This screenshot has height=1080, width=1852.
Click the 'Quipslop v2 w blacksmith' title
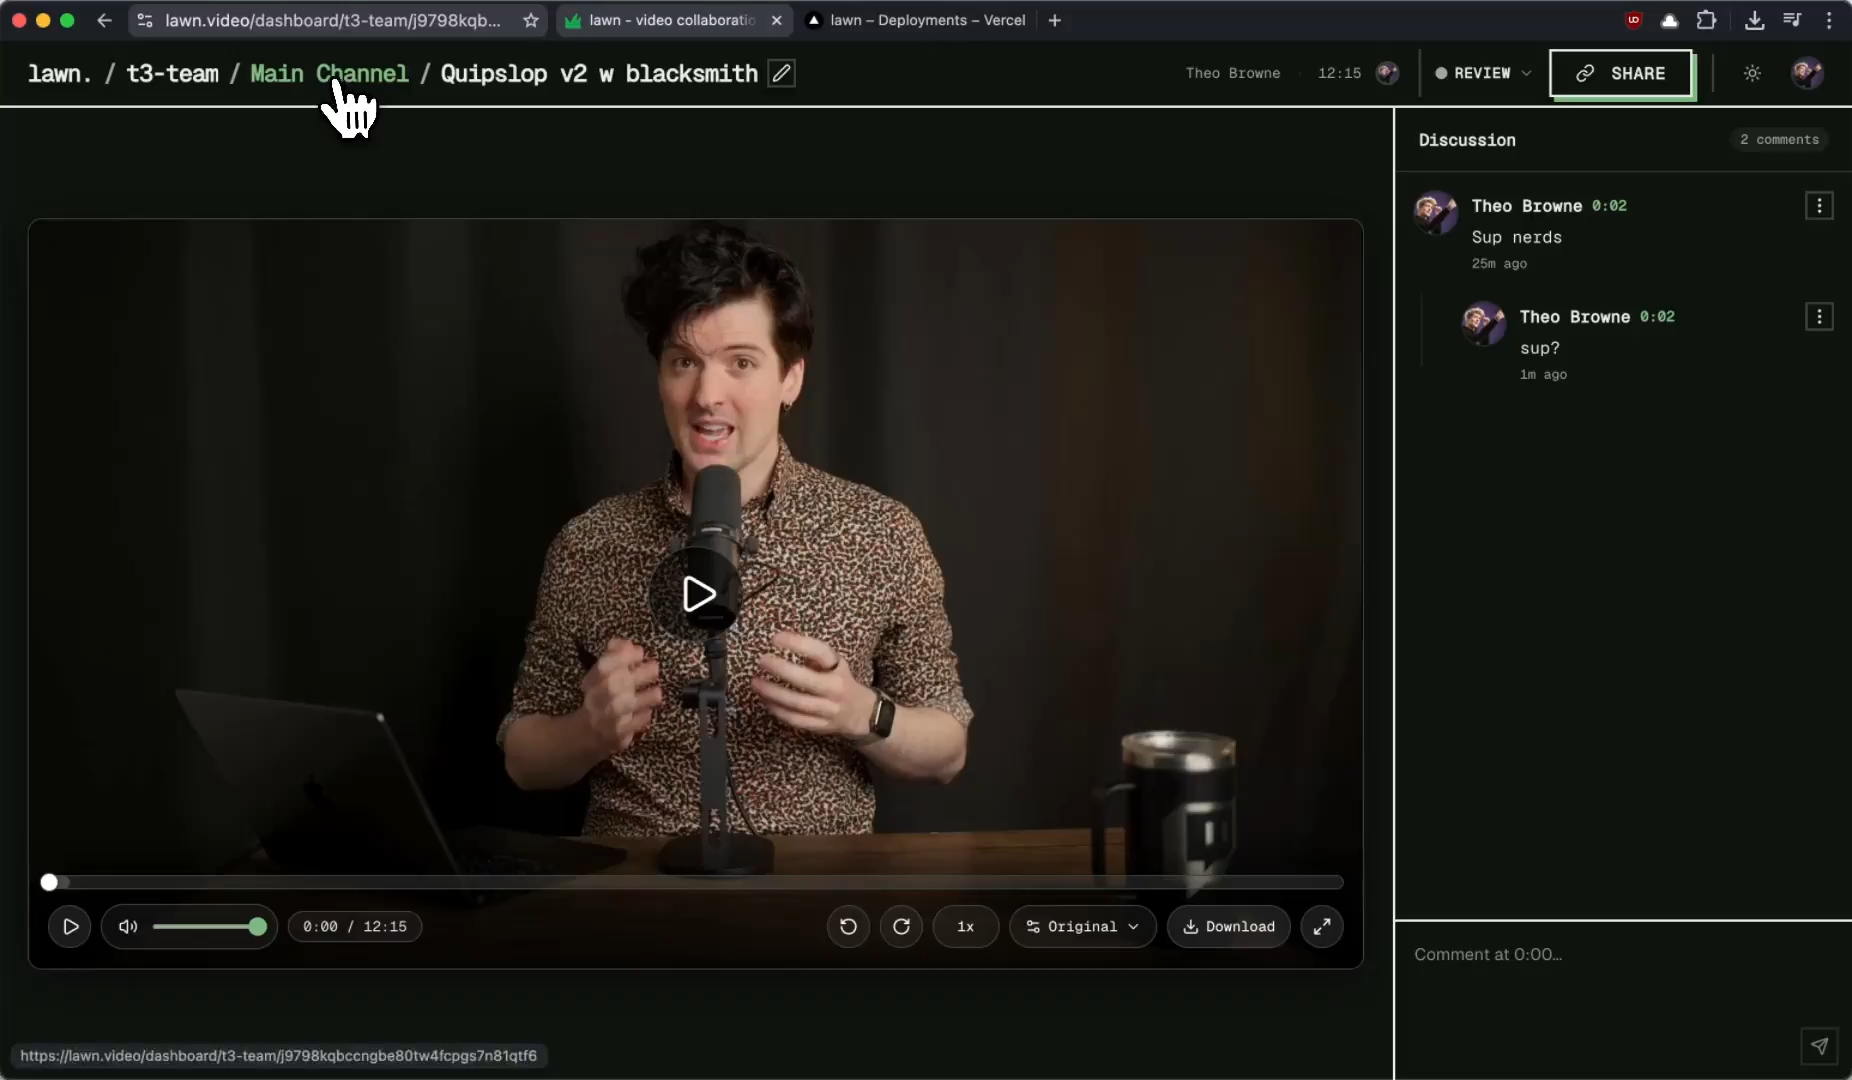(x=599, y=73)
